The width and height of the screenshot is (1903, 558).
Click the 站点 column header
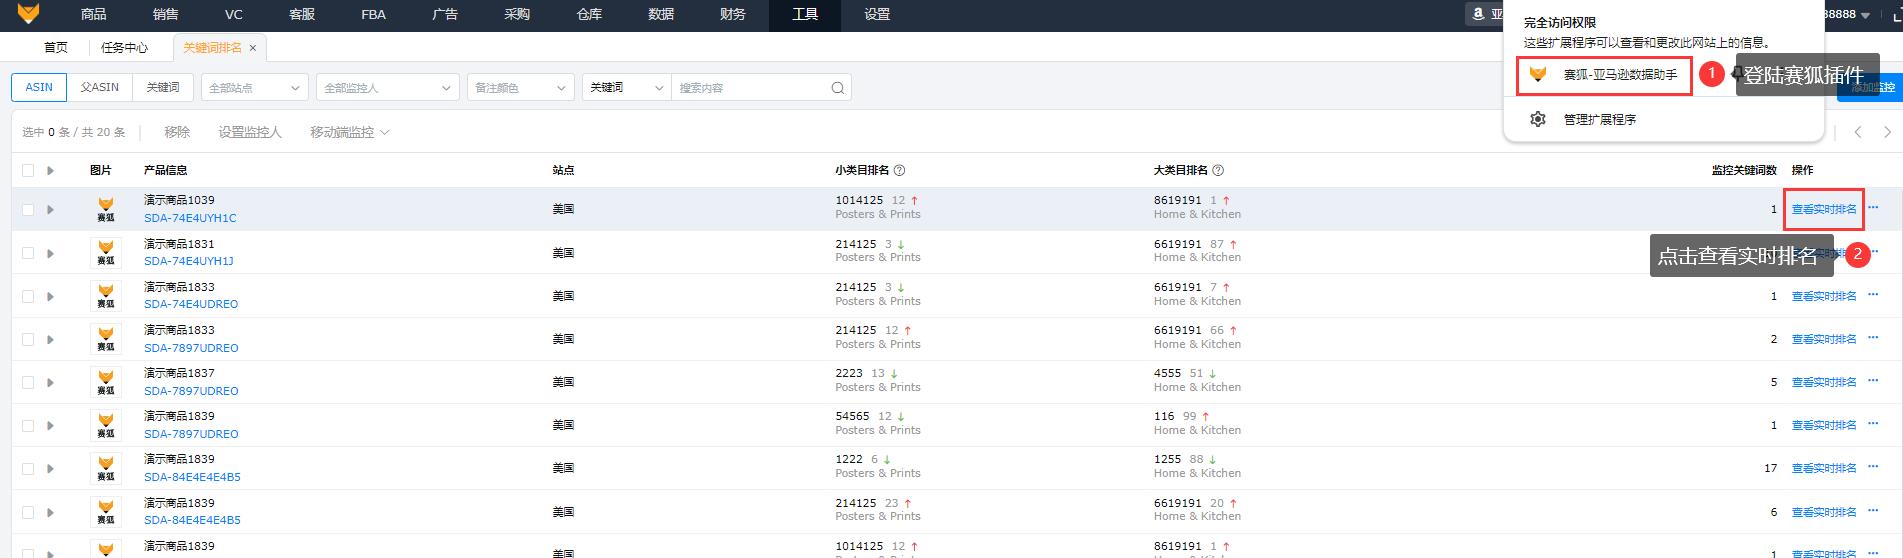pyautogui.click(x=563, y=170)
